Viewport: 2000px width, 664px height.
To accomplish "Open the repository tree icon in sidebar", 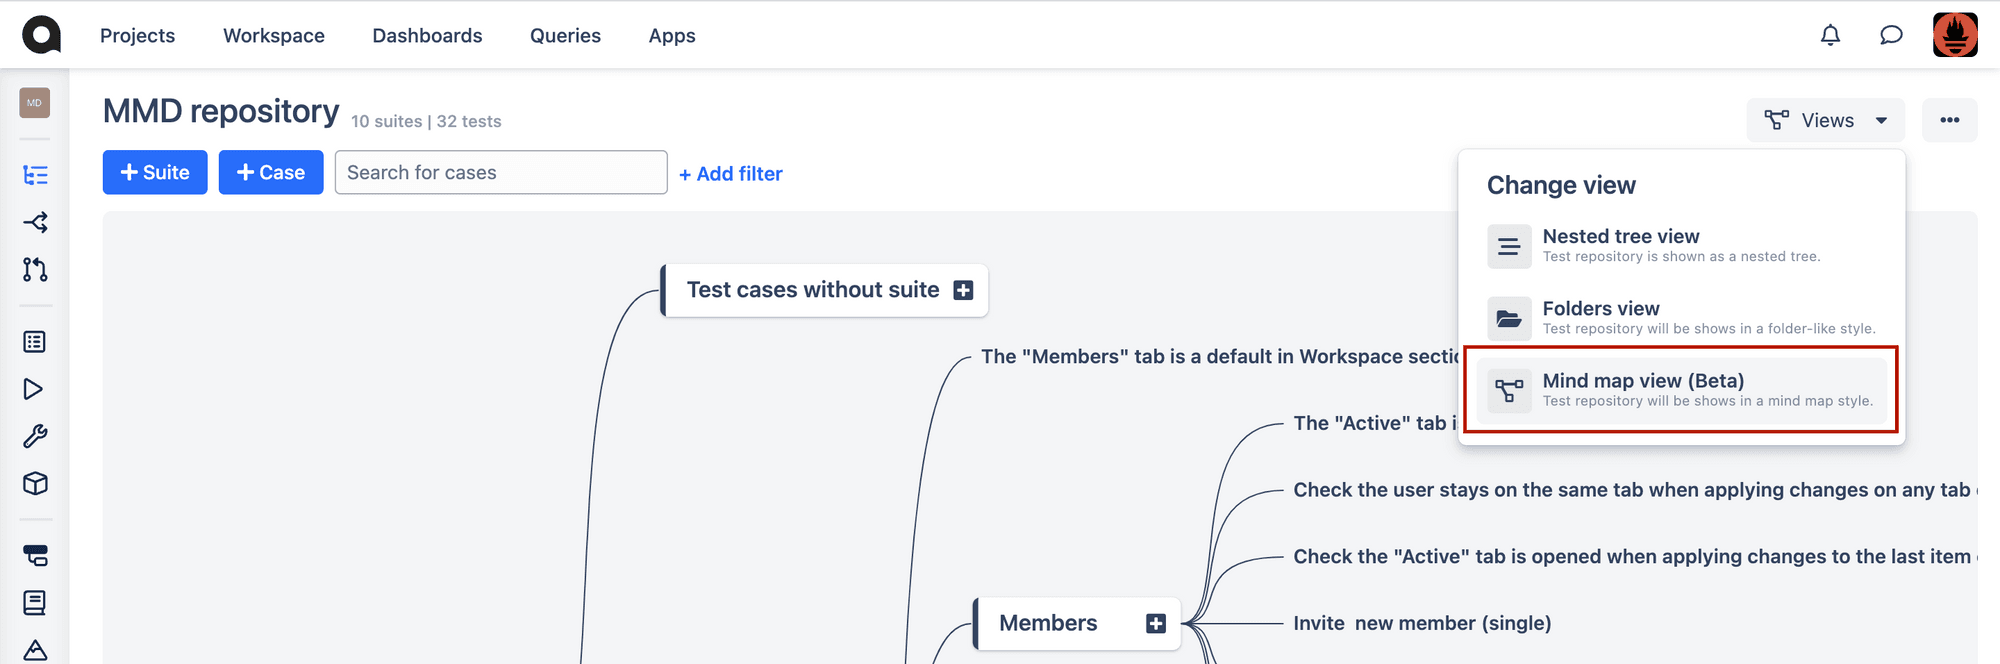I will [x=35, y=176].
